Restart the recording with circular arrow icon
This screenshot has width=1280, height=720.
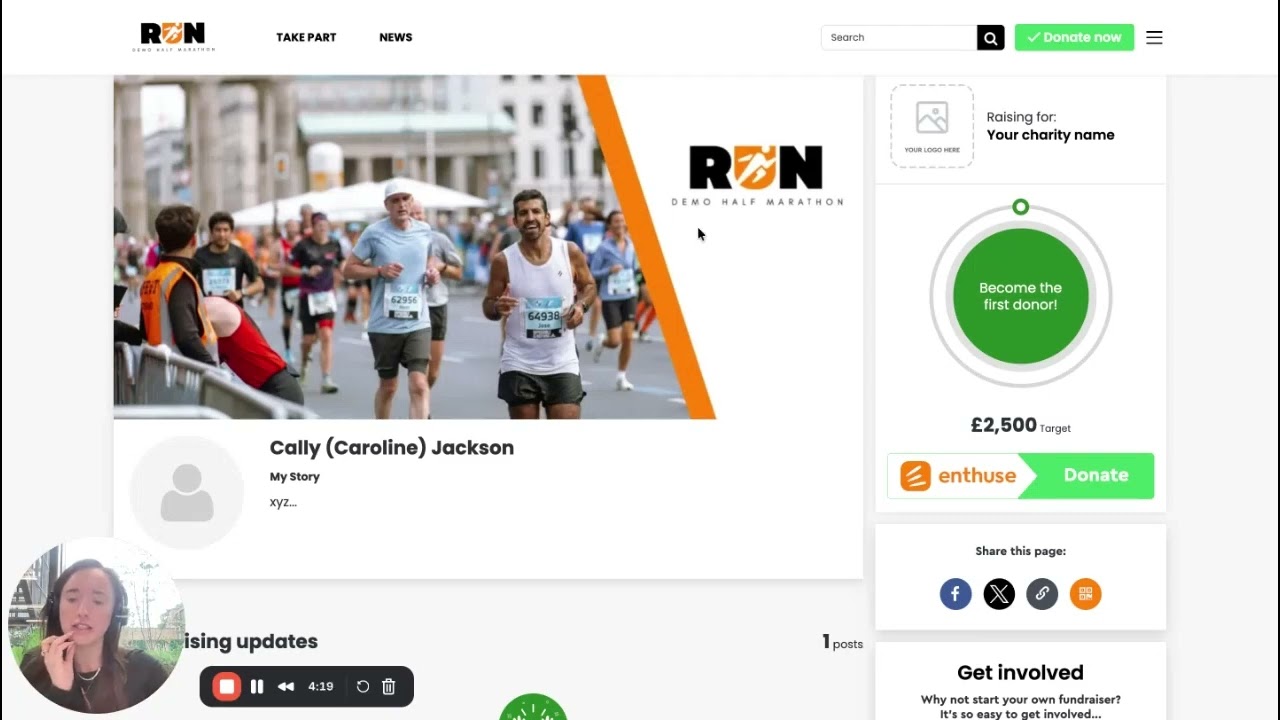[x=363, y=687]
